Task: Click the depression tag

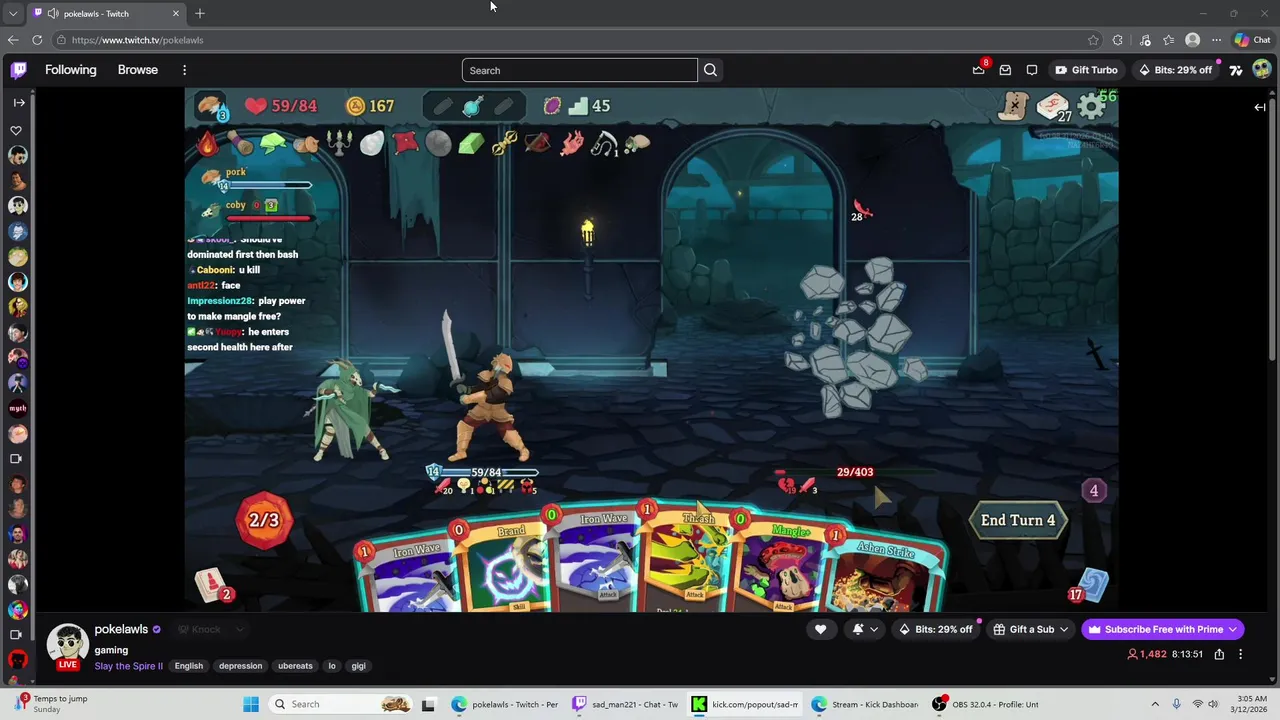Action: (x=240, y=666)
